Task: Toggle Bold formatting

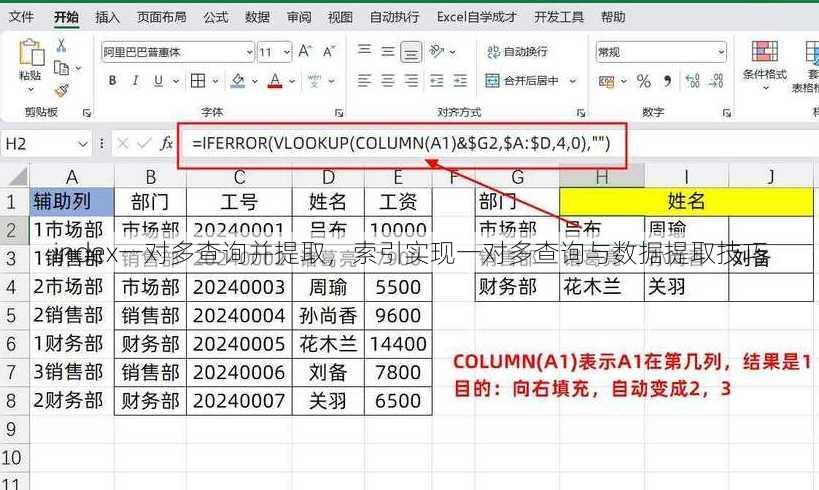Action: [112, 80]
